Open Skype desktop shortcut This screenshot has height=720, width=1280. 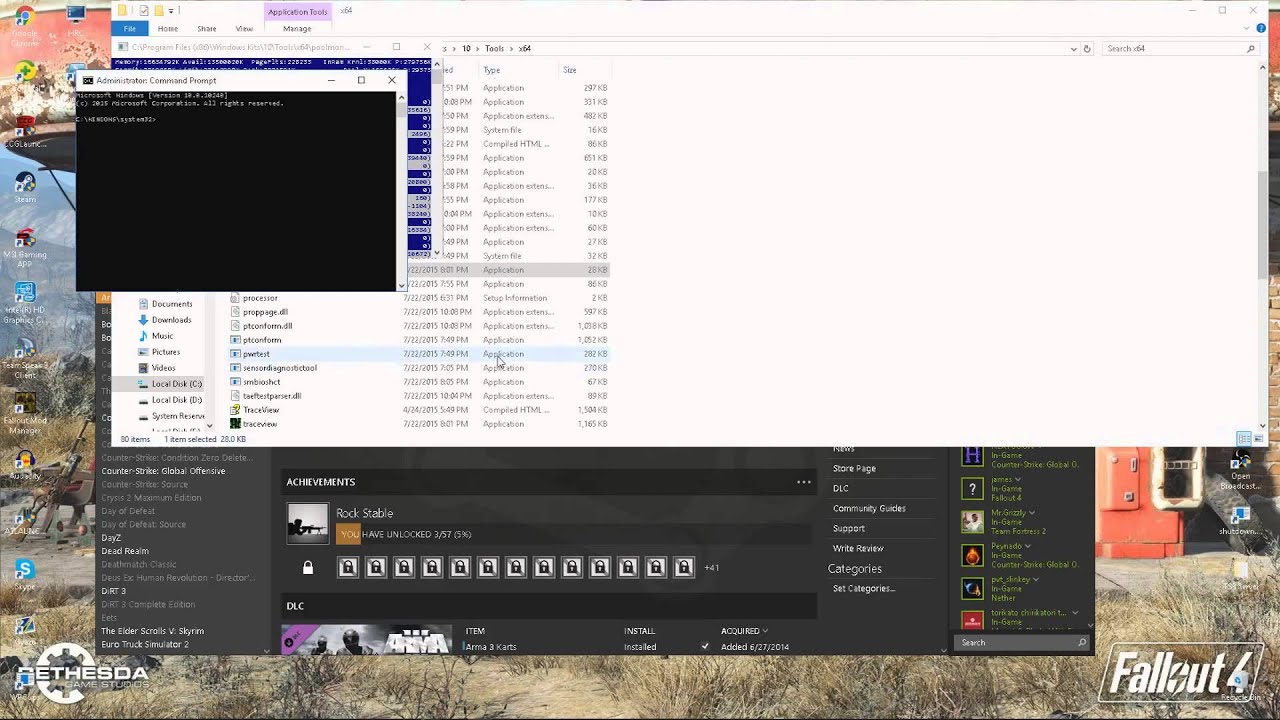(x=25, y=572)
